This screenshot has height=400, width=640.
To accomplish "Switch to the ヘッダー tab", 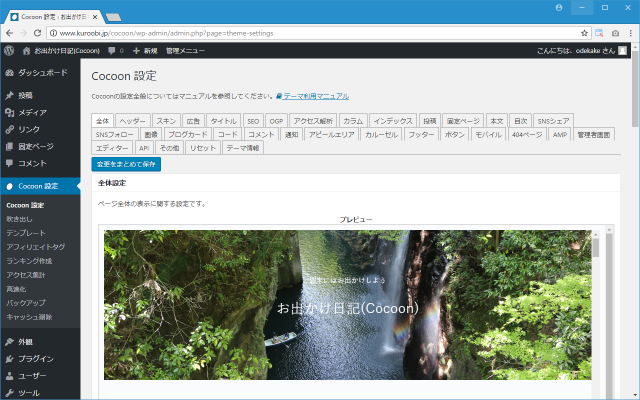I will coord(133,121).
